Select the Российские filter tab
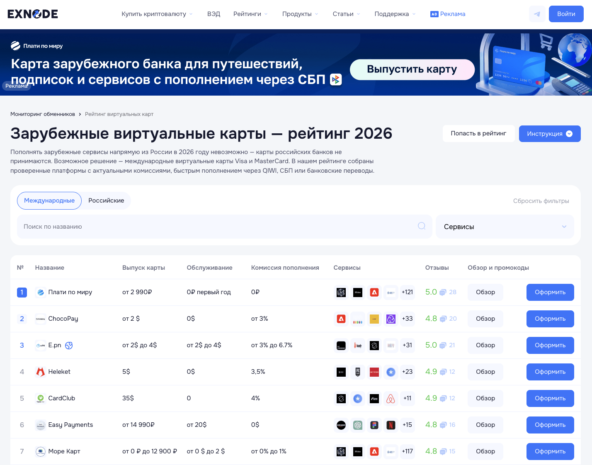Image resolution: width=592 pixels, height=465 pixels. 106,200
